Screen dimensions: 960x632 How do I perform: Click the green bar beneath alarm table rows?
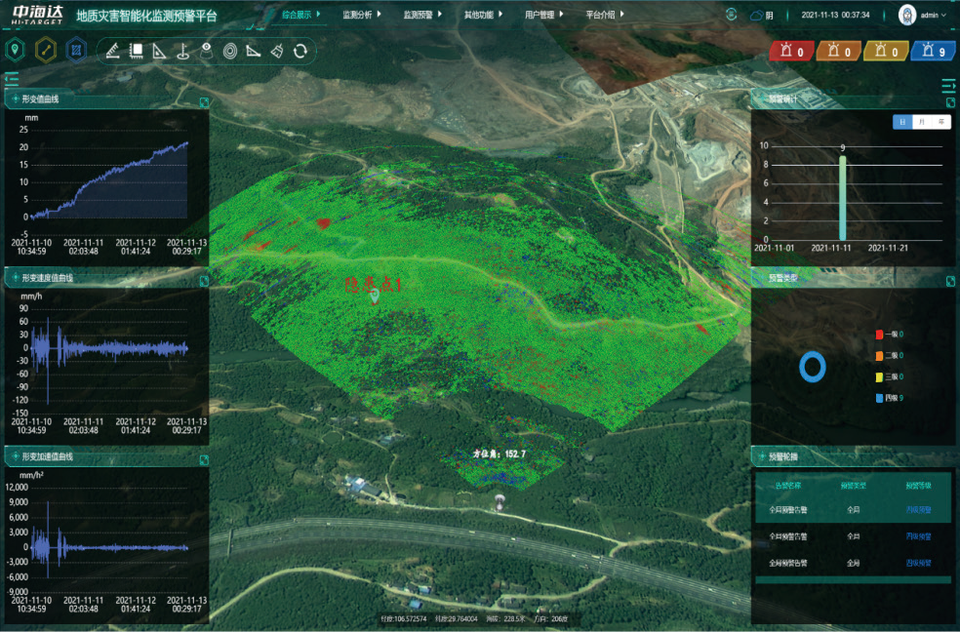coord(853,579)
